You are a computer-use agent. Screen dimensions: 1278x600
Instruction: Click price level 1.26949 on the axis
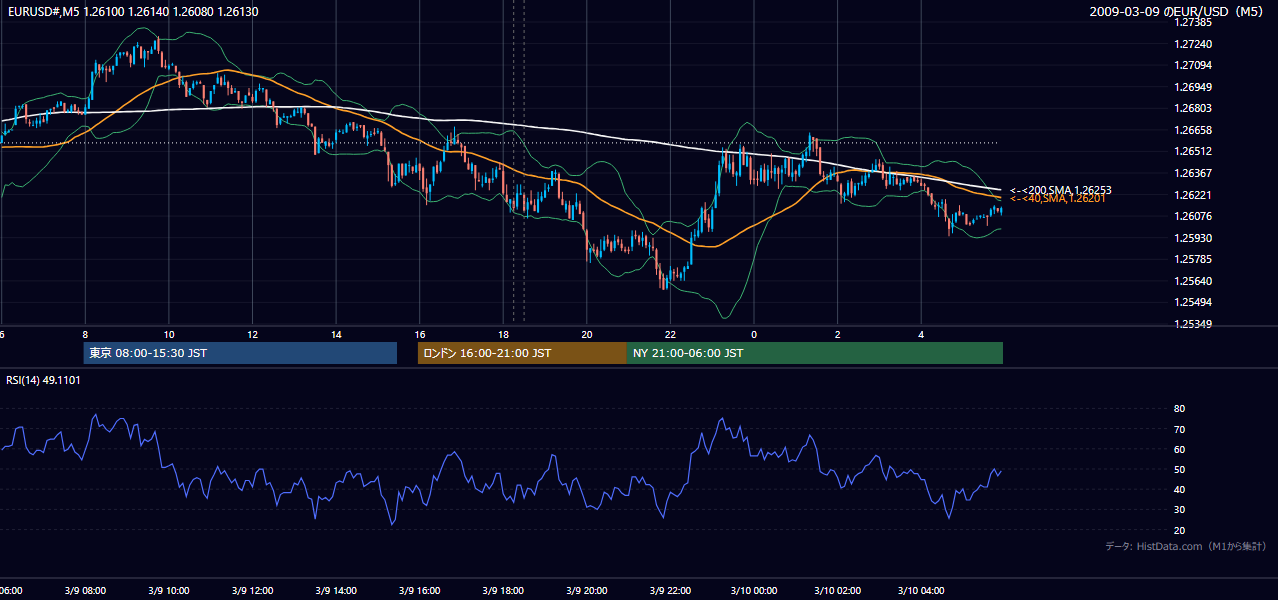point(1193,87)
